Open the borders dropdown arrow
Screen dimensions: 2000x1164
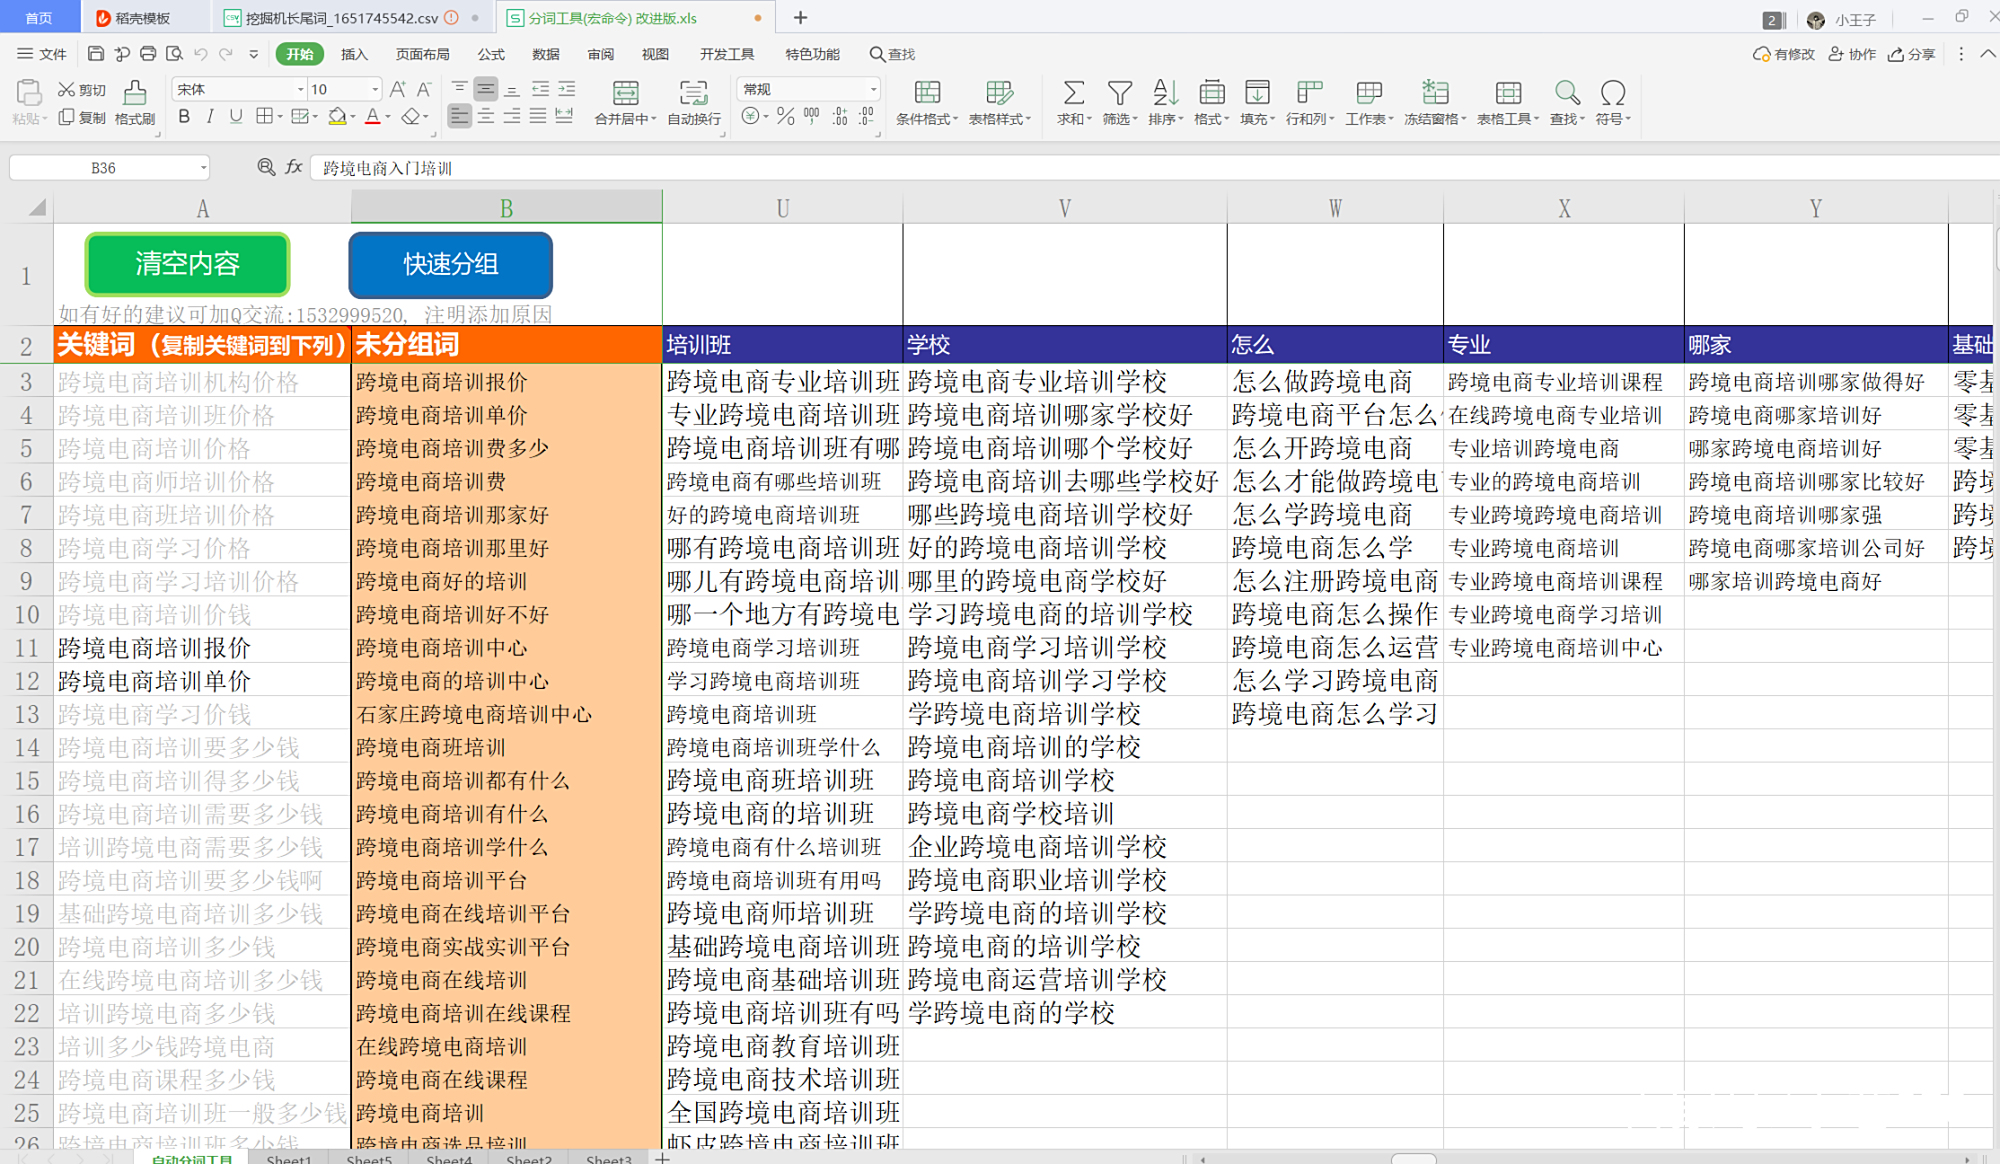[280, 118]
